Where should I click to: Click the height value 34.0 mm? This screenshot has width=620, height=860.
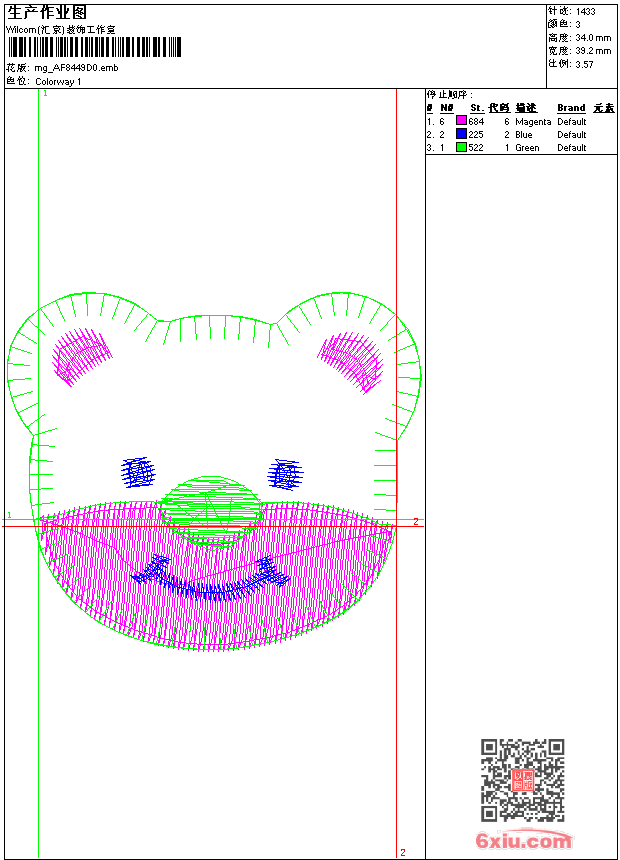point(593,37)
